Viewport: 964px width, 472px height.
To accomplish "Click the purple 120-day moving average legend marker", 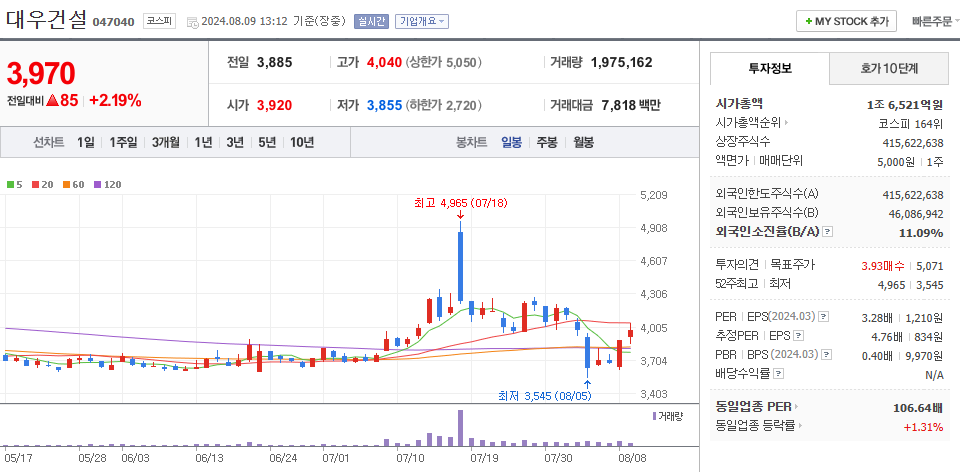I will [x=97, y=184].
